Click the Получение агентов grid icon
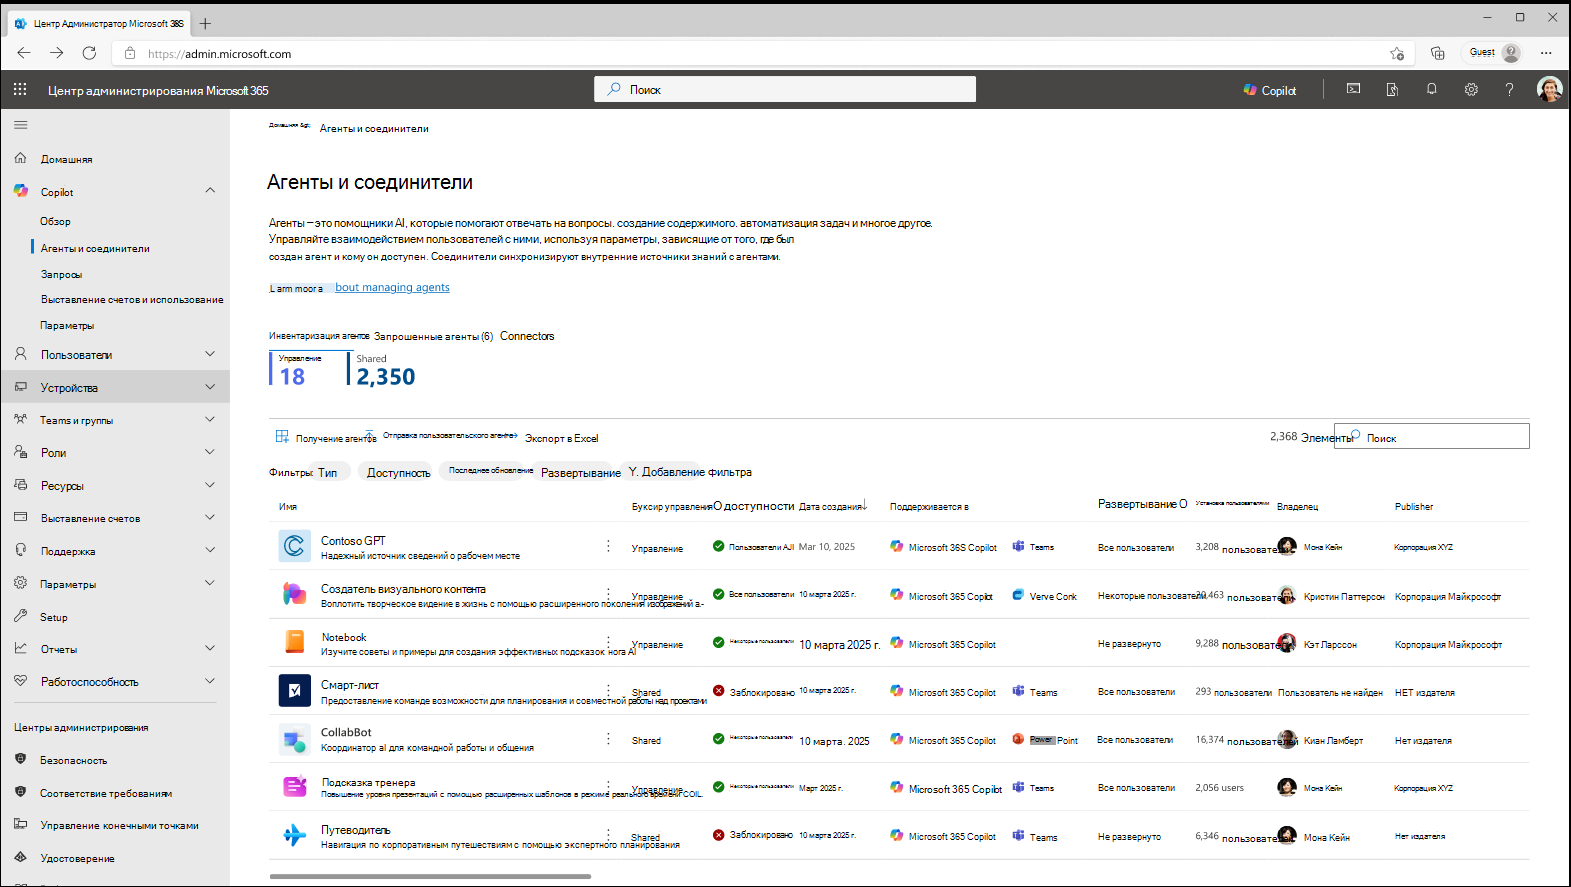This screenshot has height=887, width=1571. [x=282, y=436]
